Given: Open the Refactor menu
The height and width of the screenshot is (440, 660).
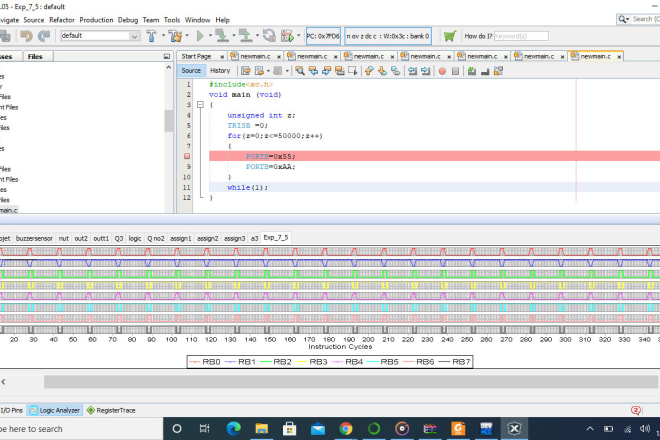Looking at the screenshot, I should click(x=62, y=20).
